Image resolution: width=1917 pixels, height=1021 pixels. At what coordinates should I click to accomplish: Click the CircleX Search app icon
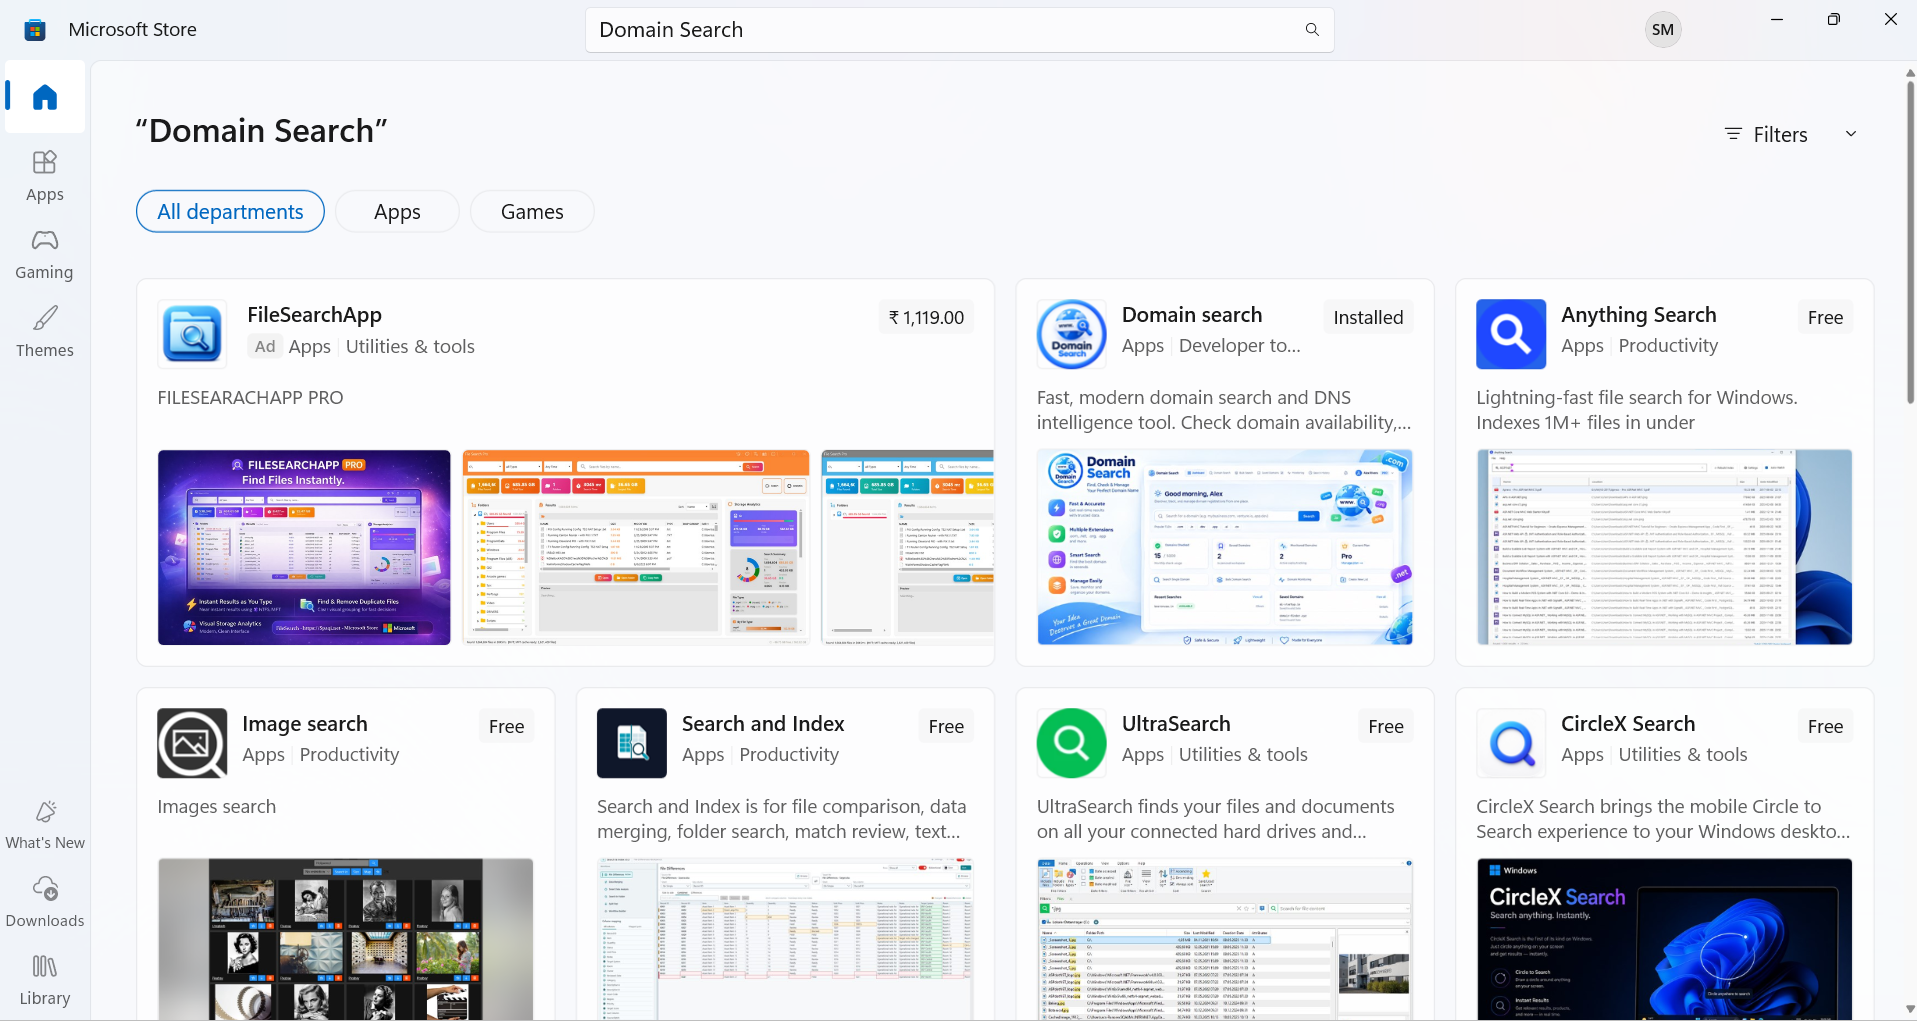(x=1511, y=743)
